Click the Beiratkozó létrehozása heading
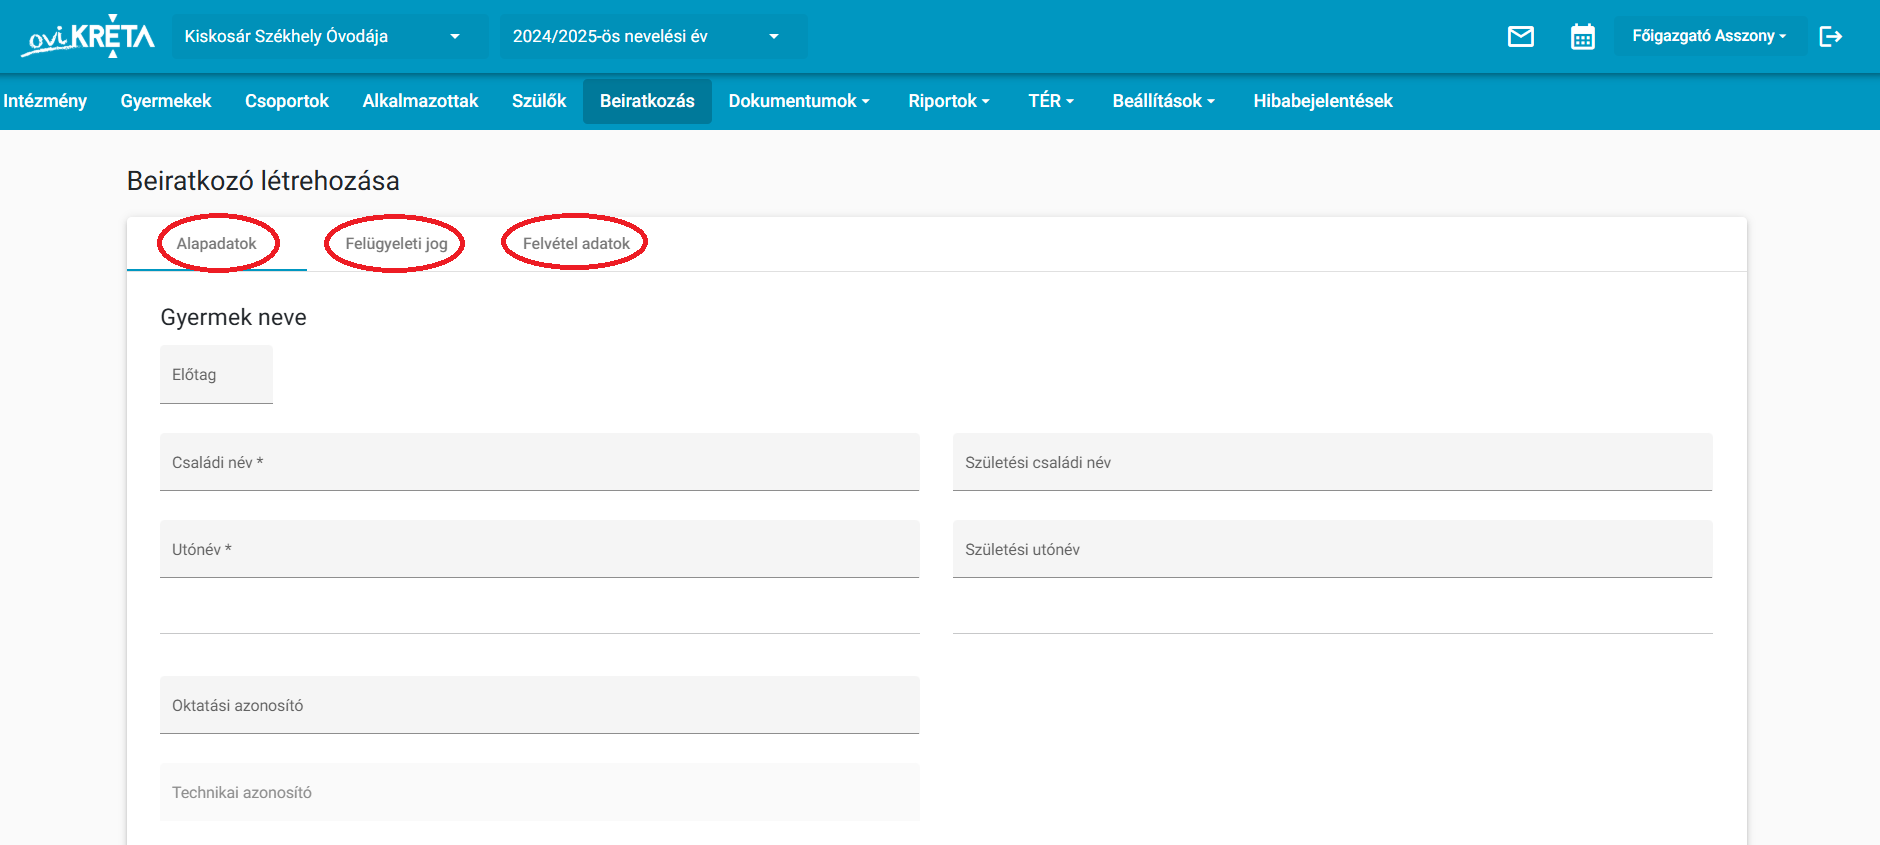Viewport: 1880px width, 845px height. pyautogui.click(x=263, y=181)
